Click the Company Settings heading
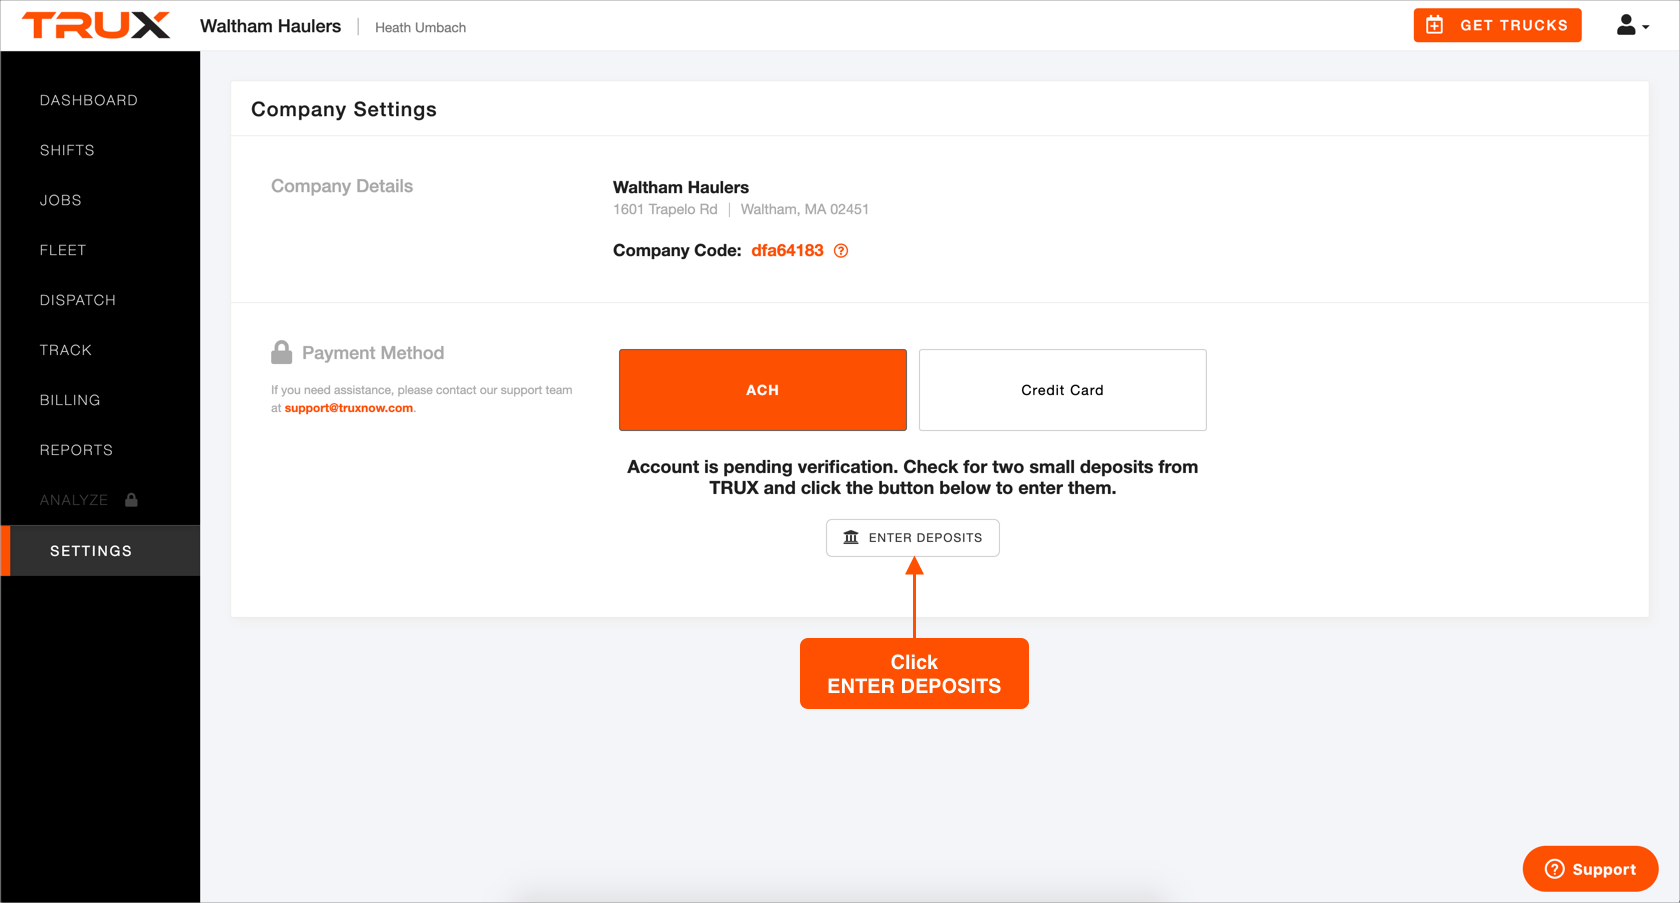 coord(344,109)
